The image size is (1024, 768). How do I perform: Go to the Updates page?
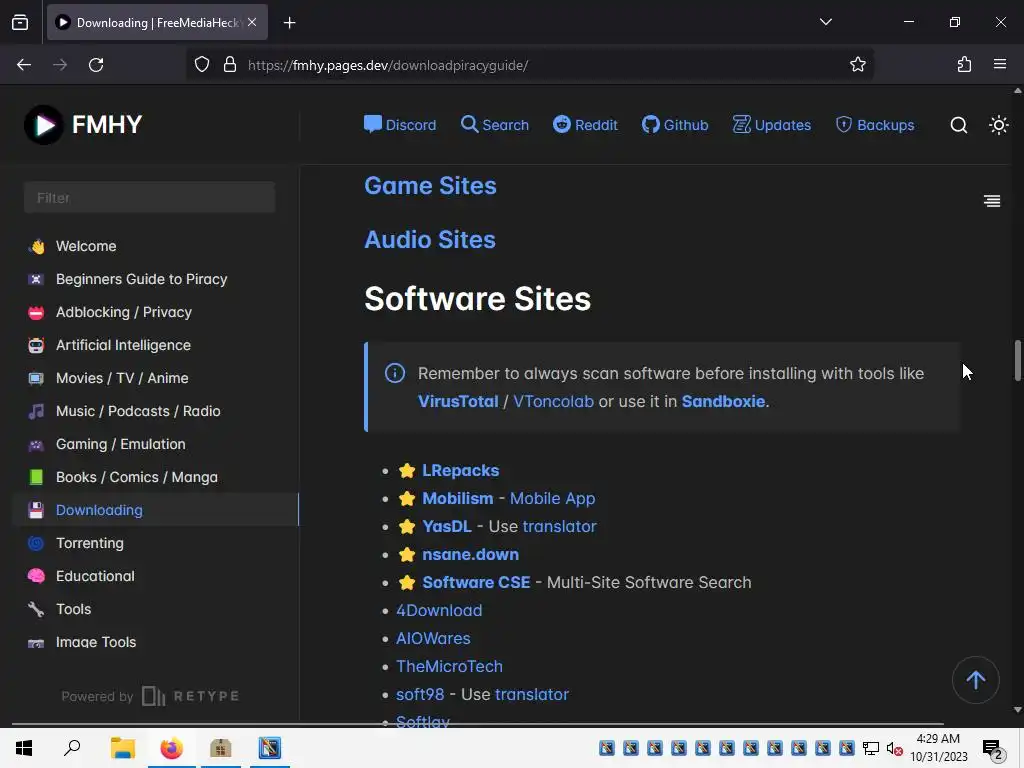771,125
